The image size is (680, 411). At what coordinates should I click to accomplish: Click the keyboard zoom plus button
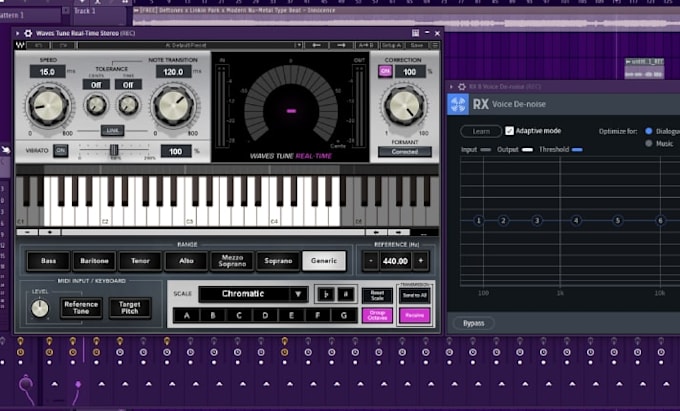(49, 232)
